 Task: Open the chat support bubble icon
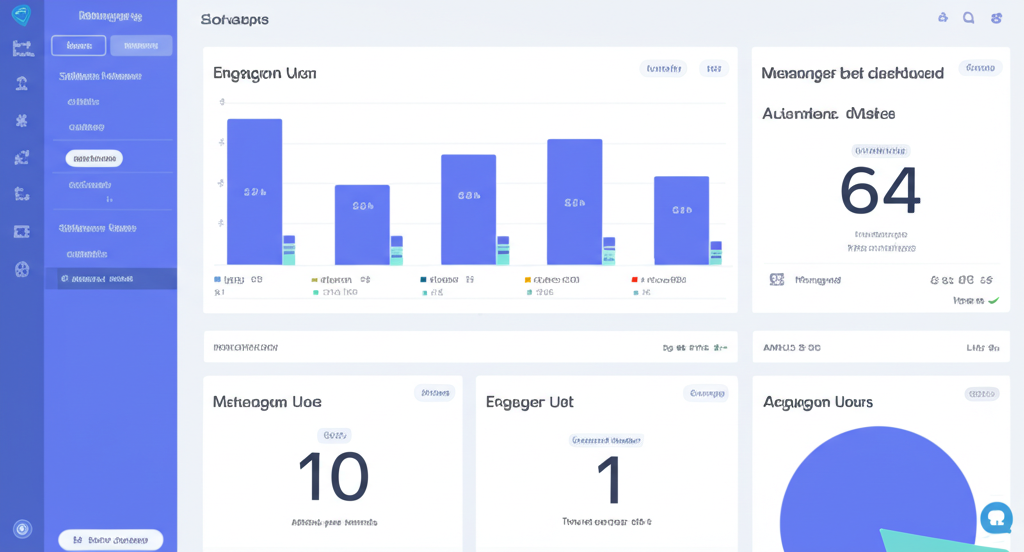tap(996, 517)
